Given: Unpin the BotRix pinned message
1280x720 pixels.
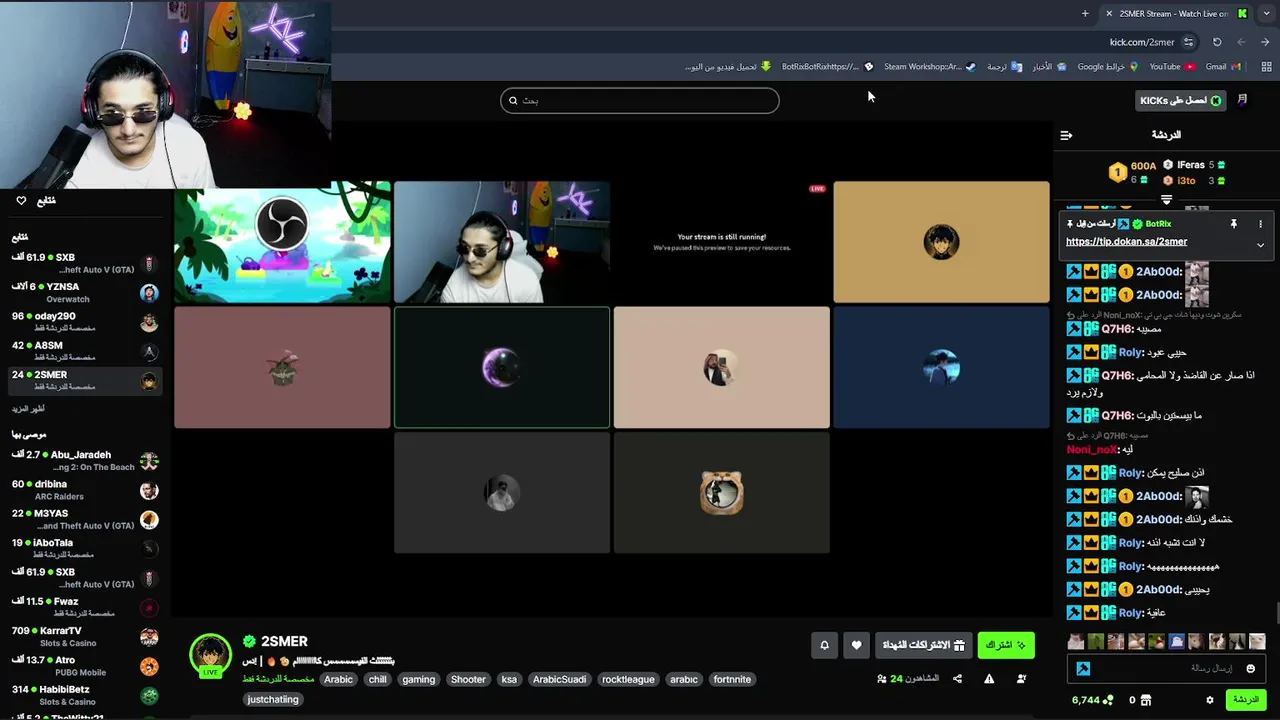Looking at the screenshot, I should (1234, 224).
